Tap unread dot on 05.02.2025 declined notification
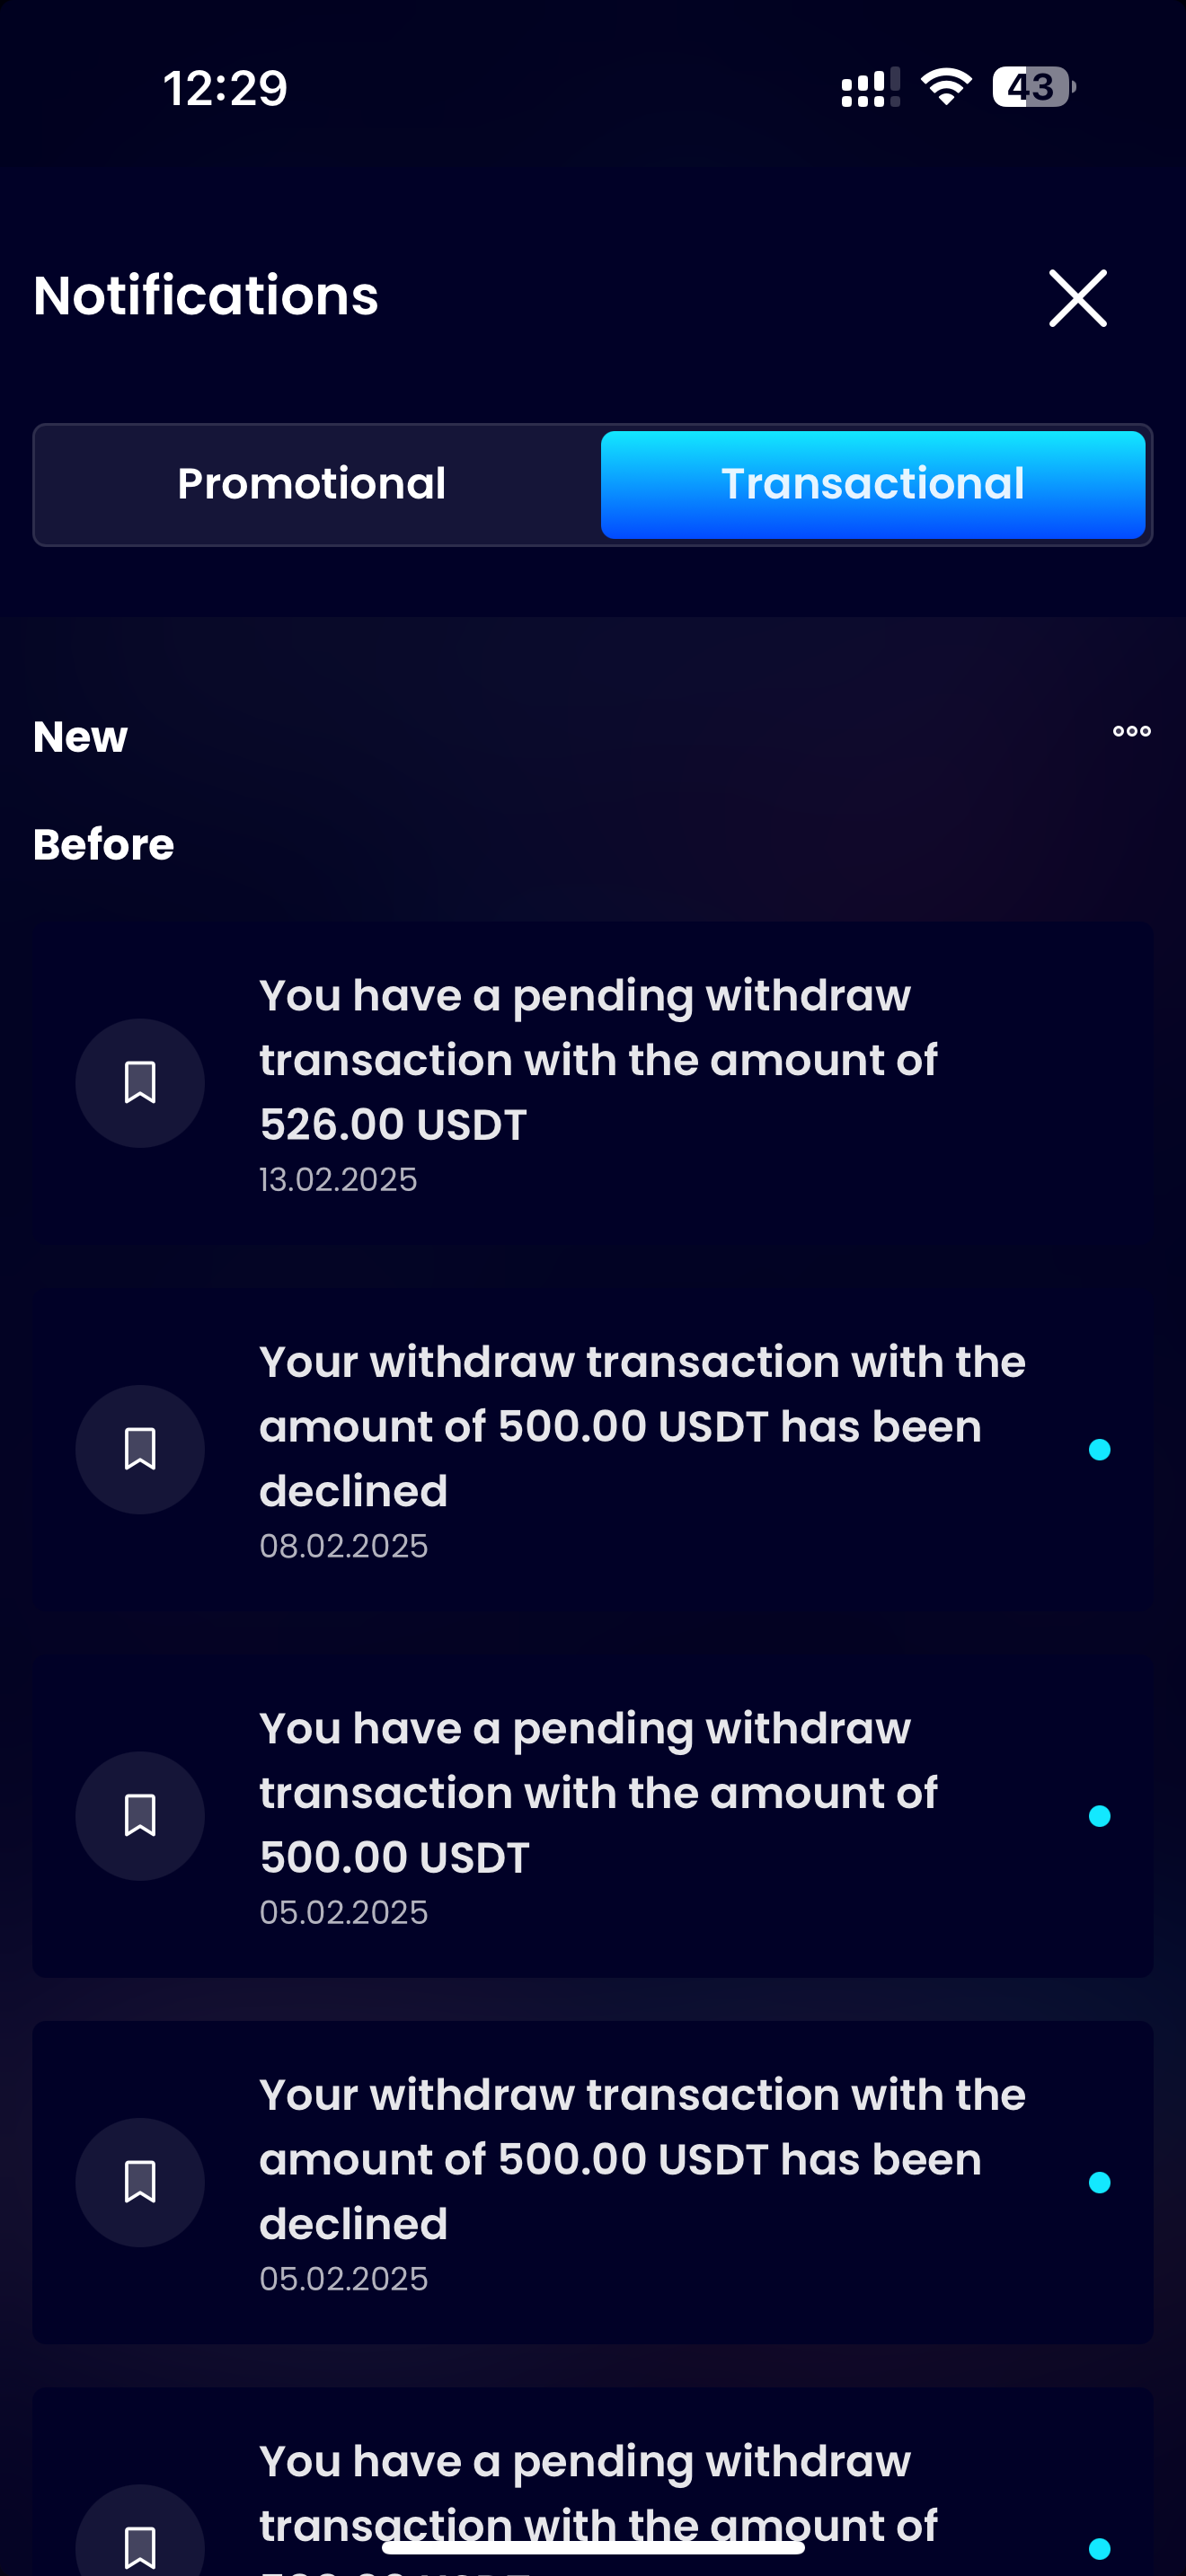This screenshot has height=2576, width=1186. pos(1099,2183)
